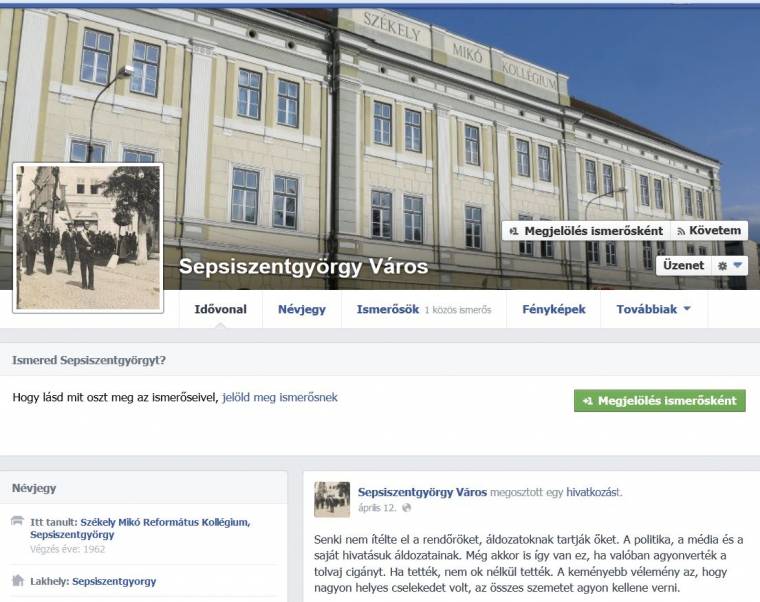Click the 'hivatkozást' link in the post header
This screenshot has width=760, height=602.
pyautogui.click(x=593, y=492)
